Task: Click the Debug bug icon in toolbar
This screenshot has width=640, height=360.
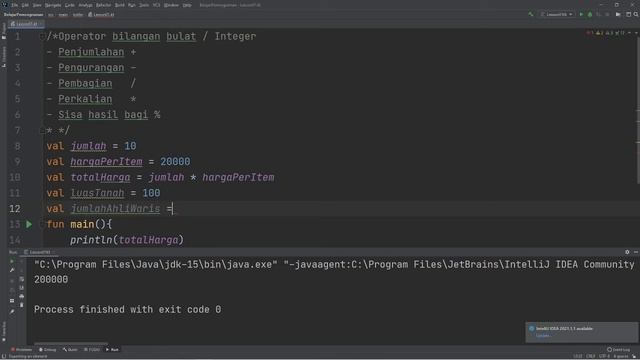Action: pos(590,14)
